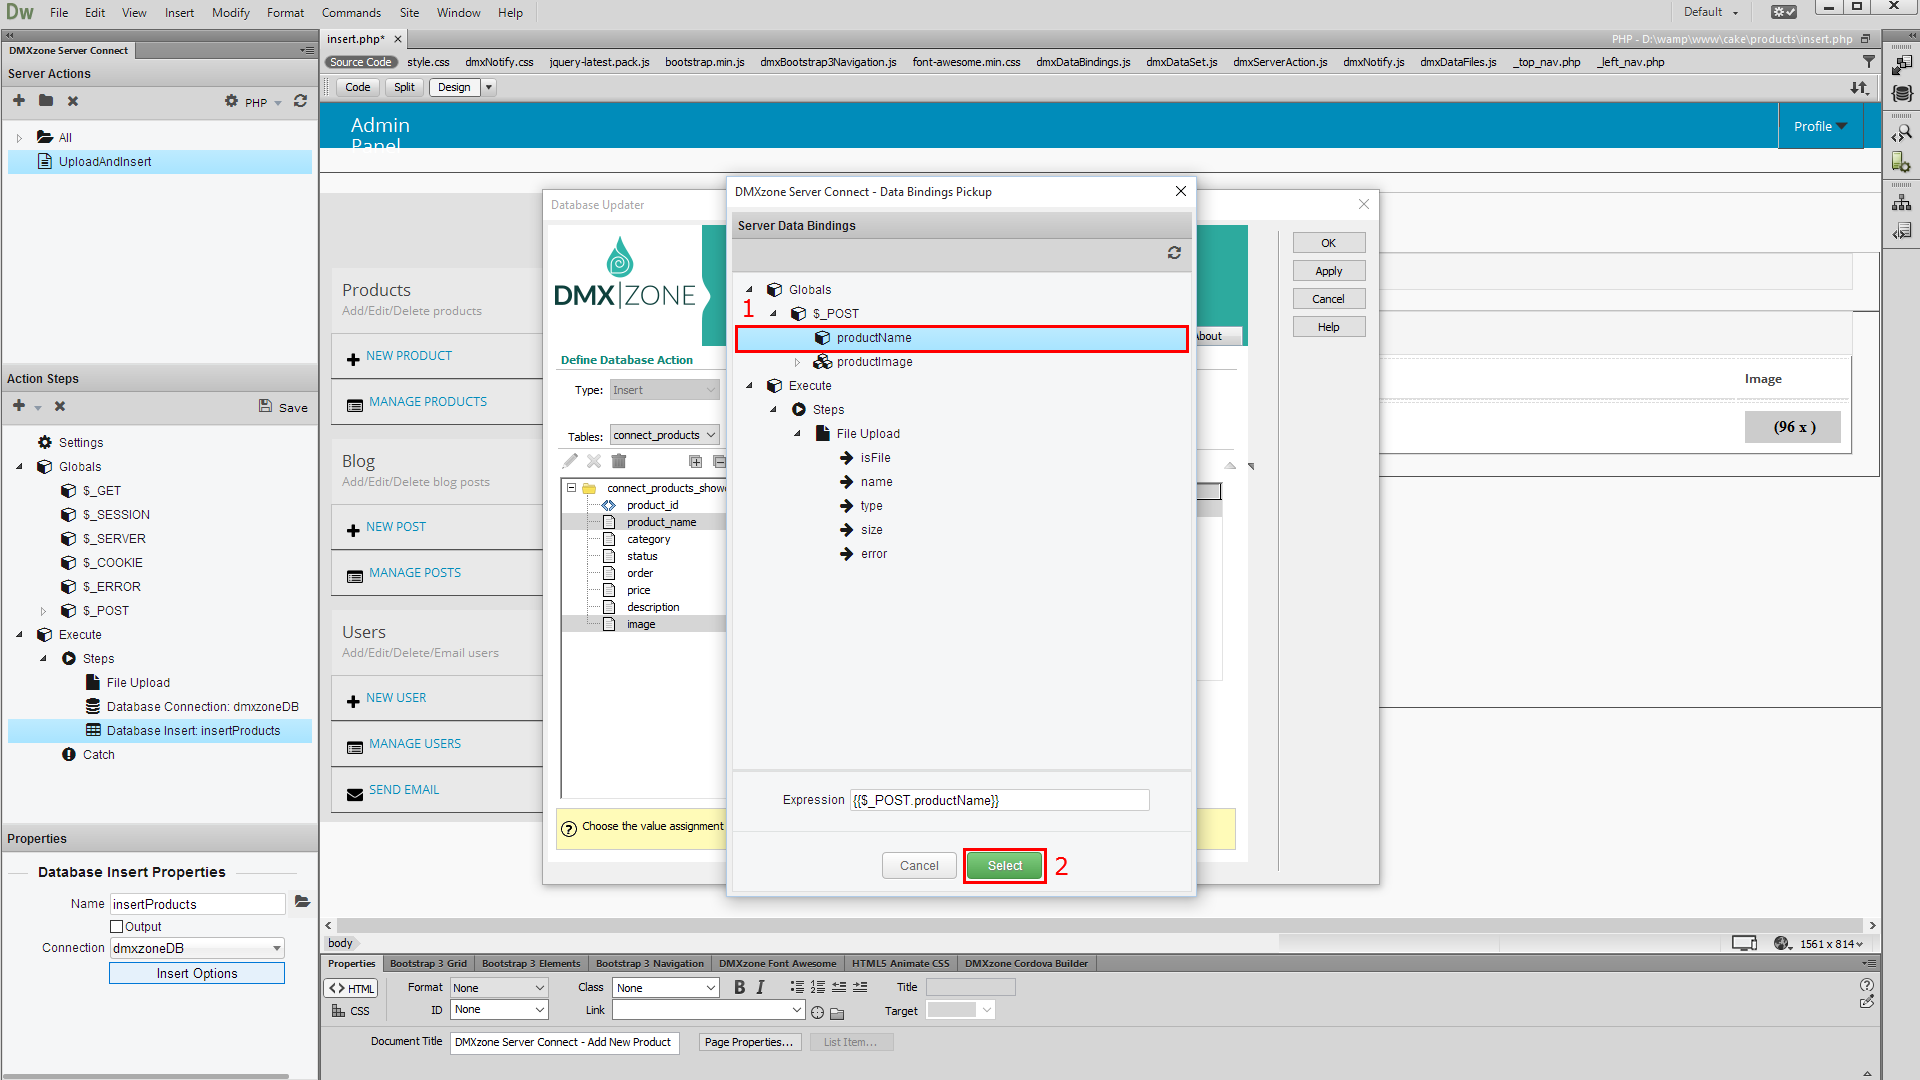Open Page Properties button

(x=749, y=1042)
